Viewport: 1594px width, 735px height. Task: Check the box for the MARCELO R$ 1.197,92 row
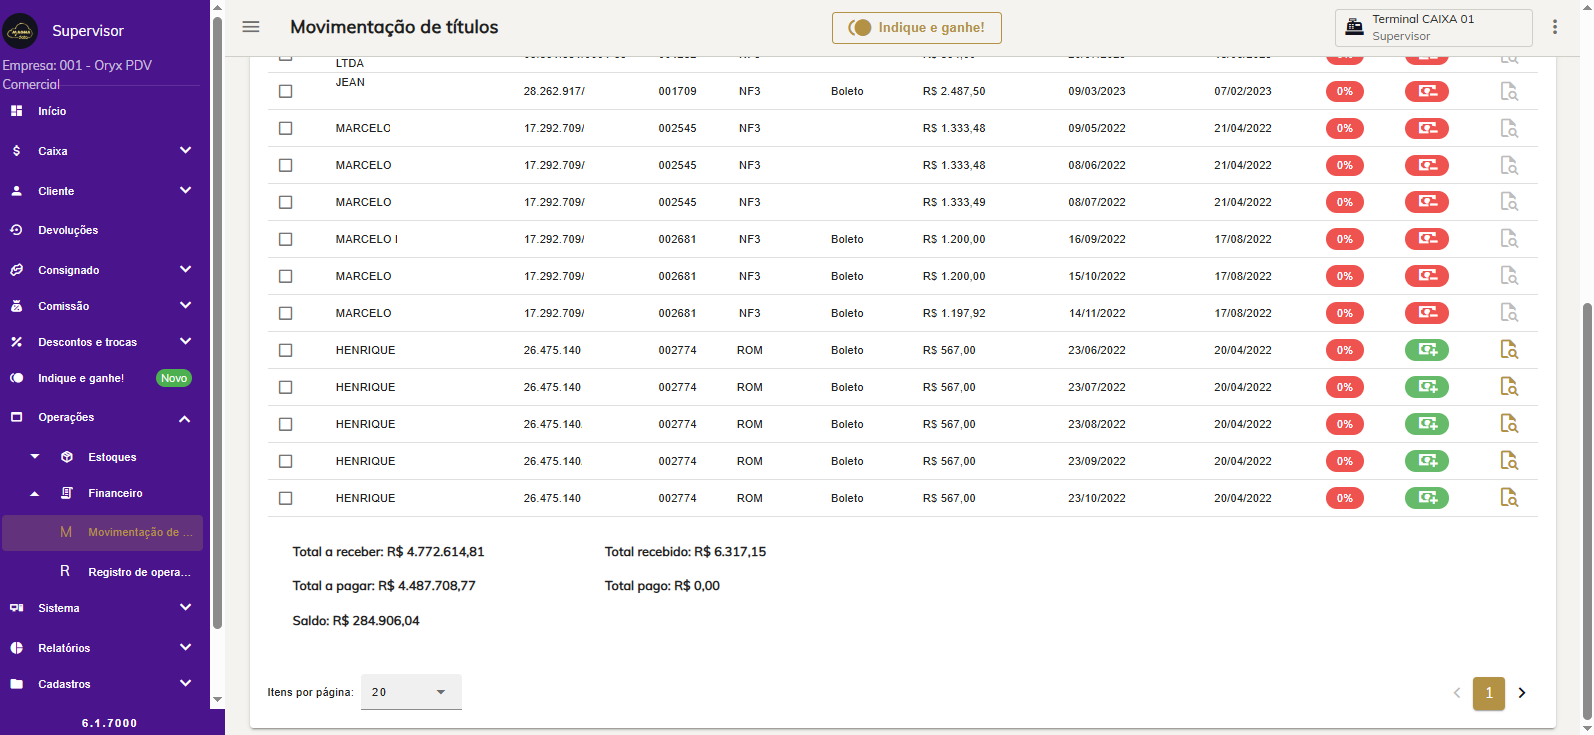[x=286, y=313]
